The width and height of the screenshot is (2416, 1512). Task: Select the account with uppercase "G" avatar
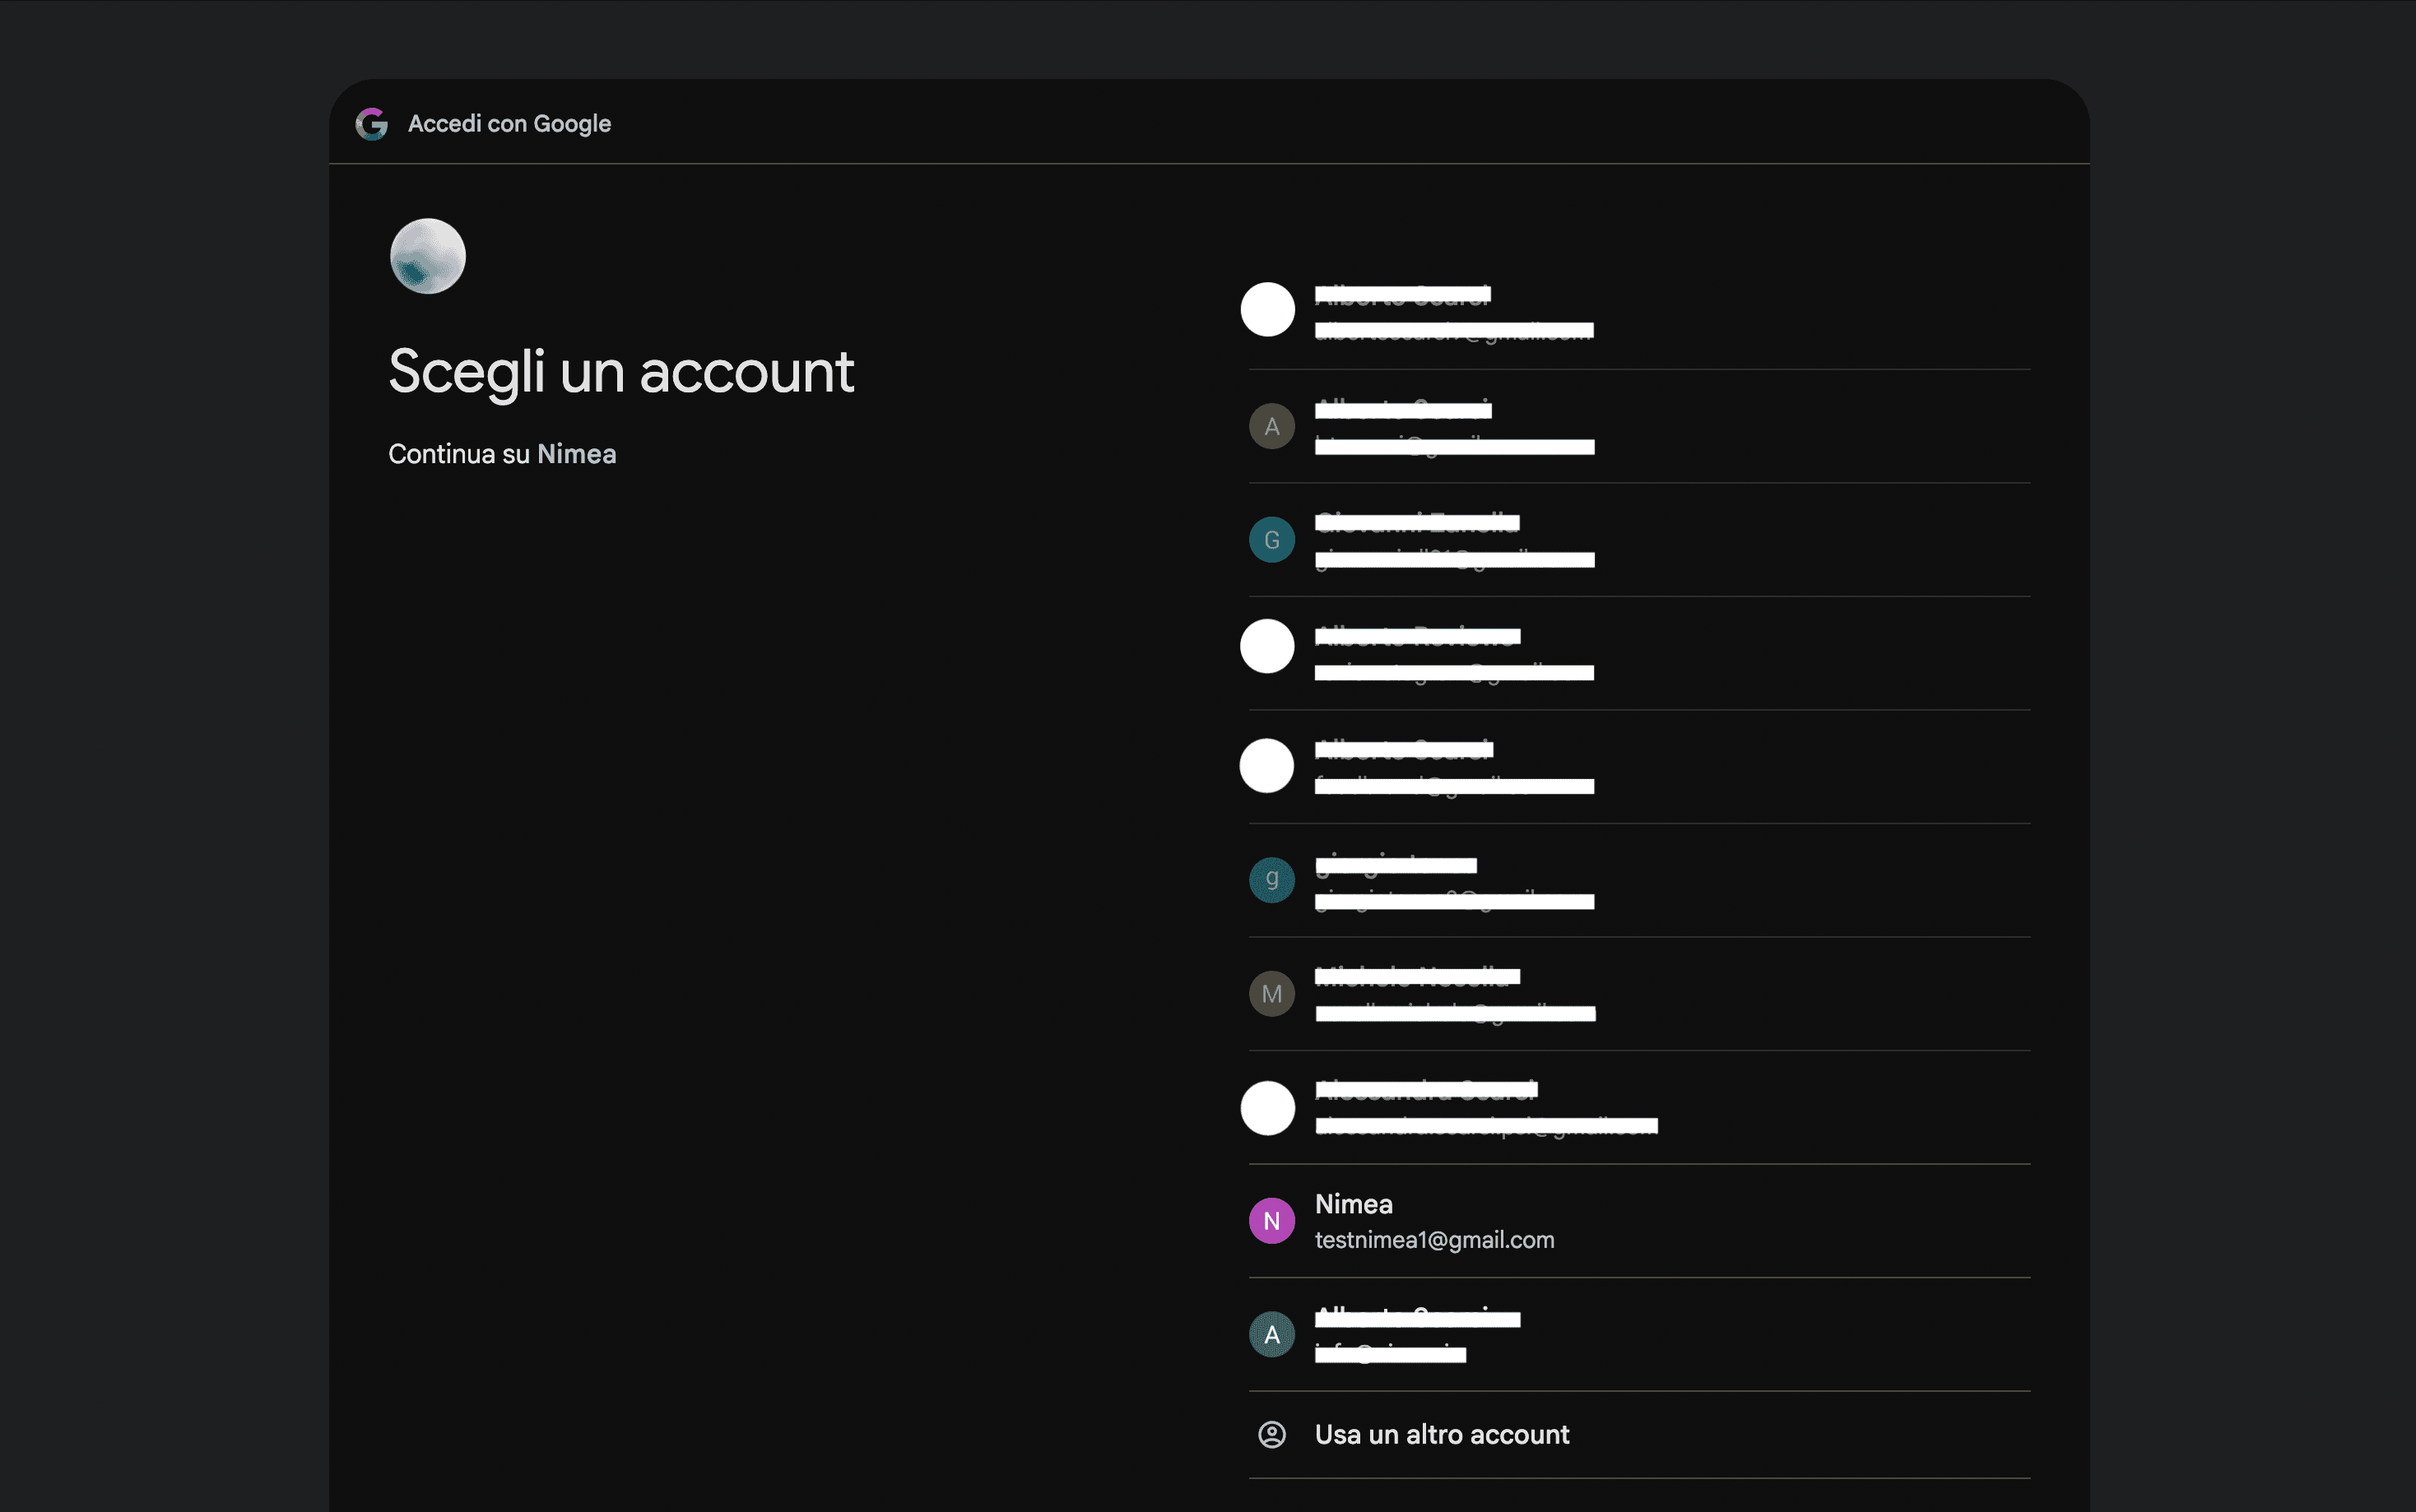coord(1639,540)
